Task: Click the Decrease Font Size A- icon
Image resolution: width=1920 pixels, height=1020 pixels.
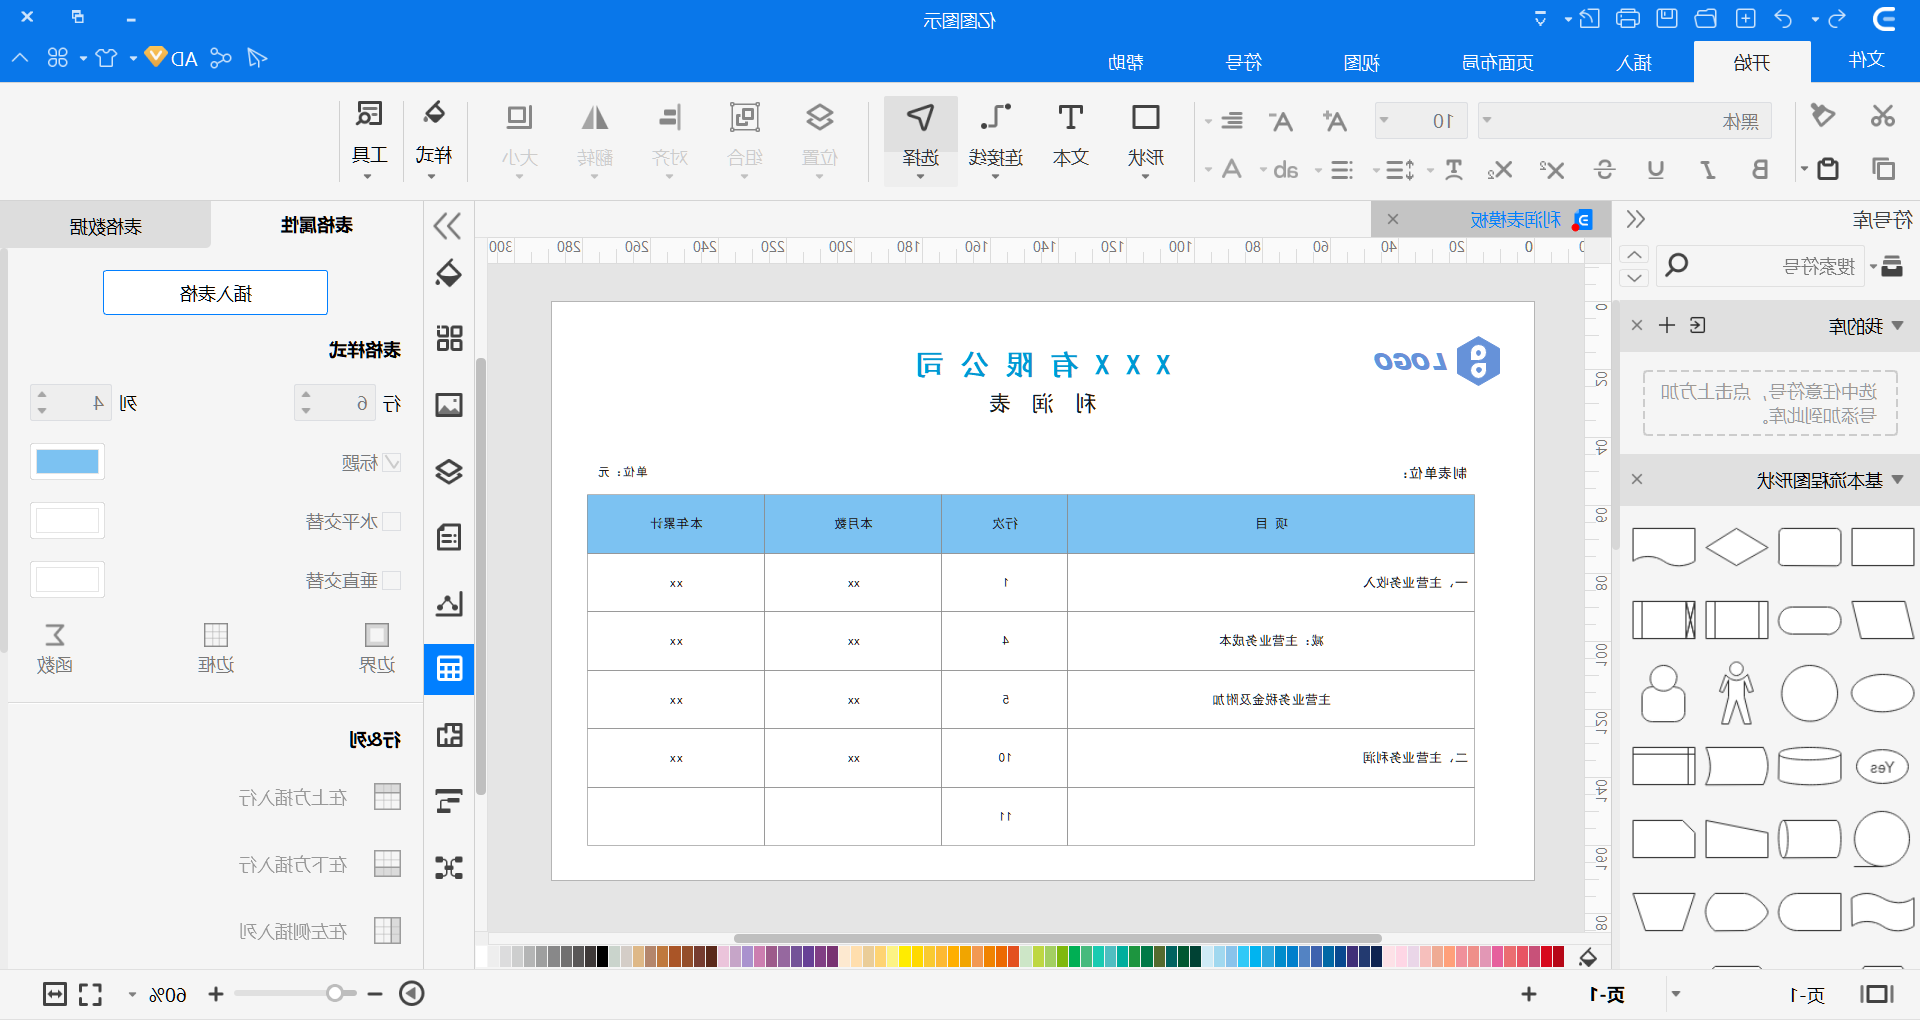Action: pos(1281,121)
